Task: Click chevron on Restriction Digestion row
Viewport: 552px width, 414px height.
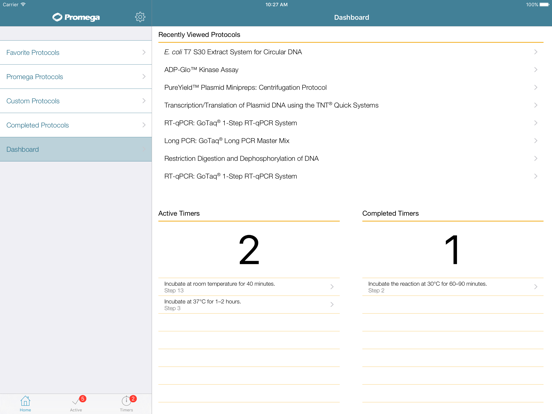Action: [535, 159]
